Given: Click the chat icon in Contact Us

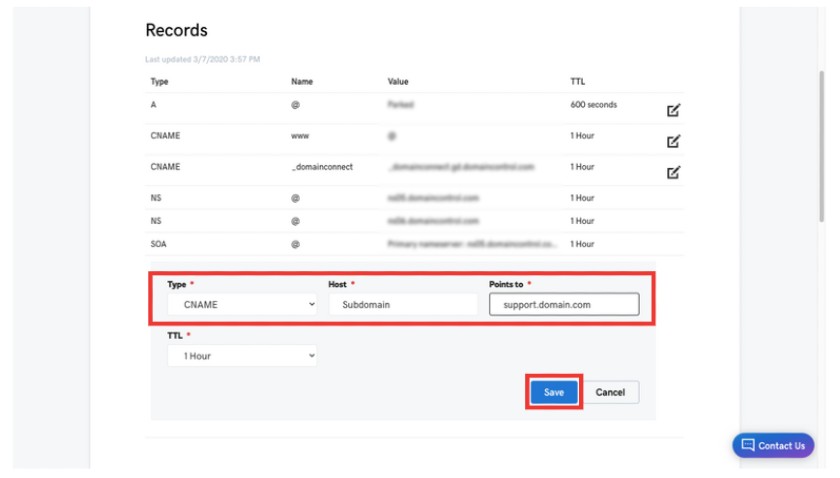Looking at the screenshot, I should [x=748, y=445].
